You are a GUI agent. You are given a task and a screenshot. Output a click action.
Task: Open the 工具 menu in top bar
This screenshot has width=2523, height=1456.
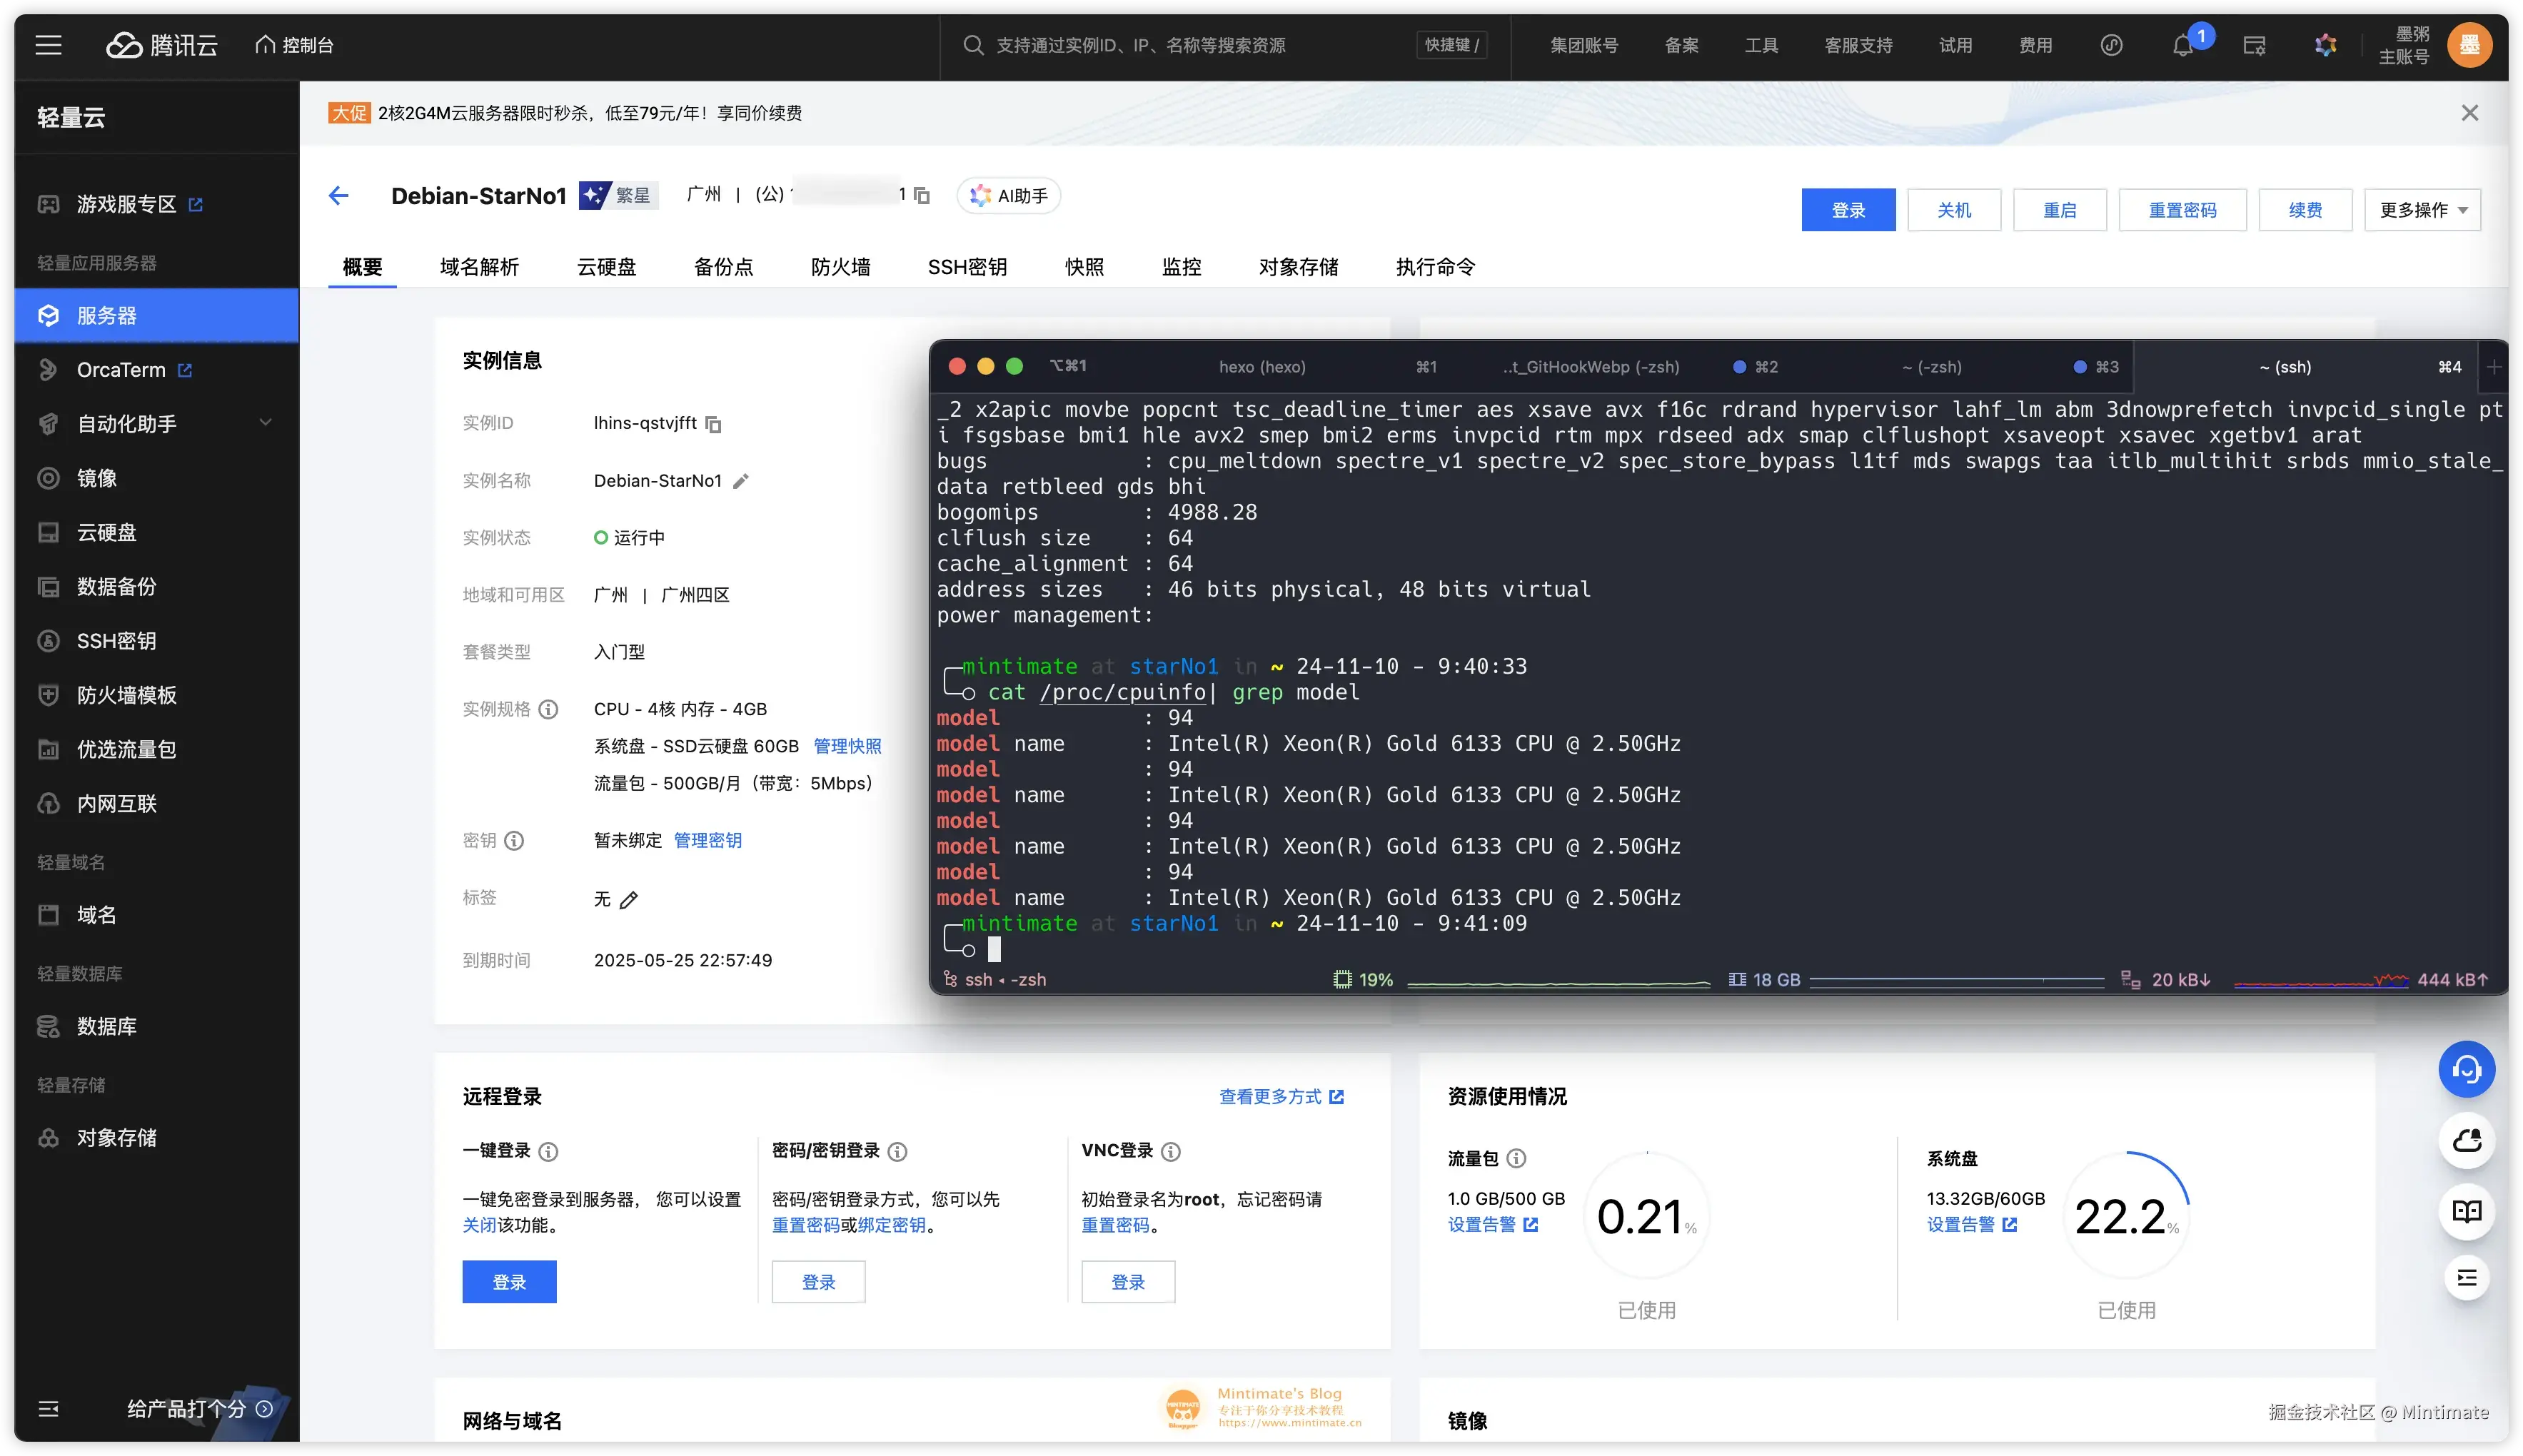click(1761, 45)
